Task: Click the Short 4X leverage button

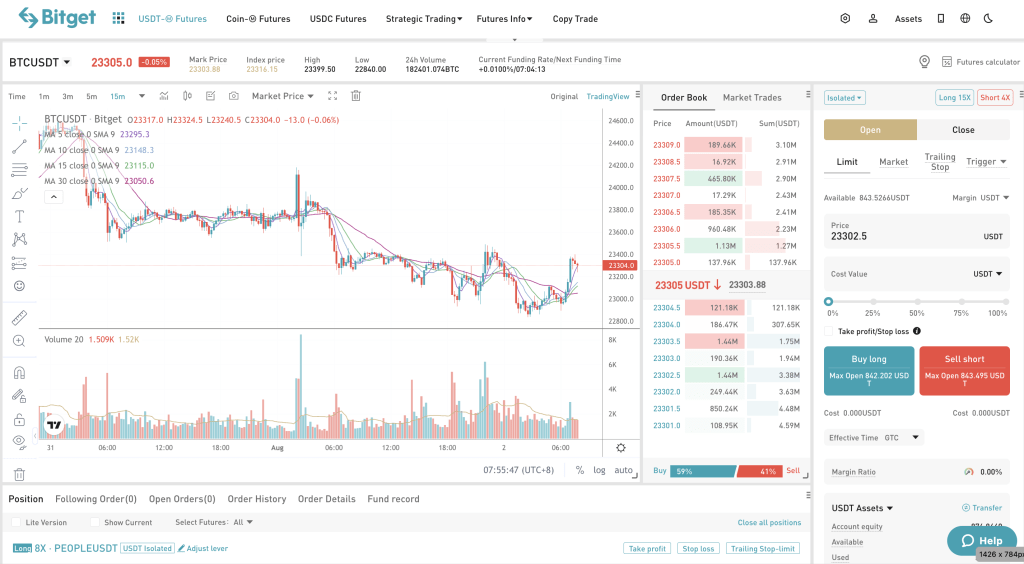Action: [x=995, y=98]
